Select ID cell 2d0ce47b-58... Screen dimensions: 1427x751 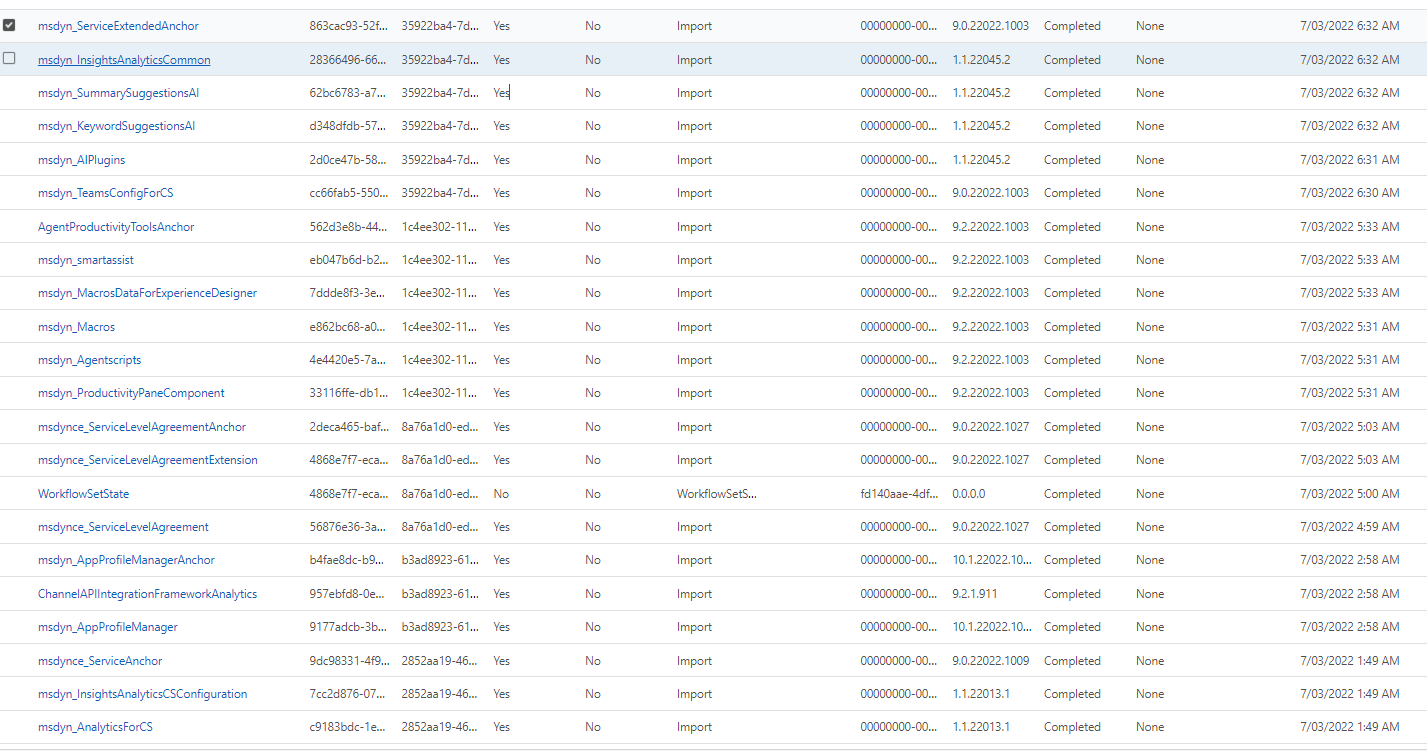pos(348,160)
